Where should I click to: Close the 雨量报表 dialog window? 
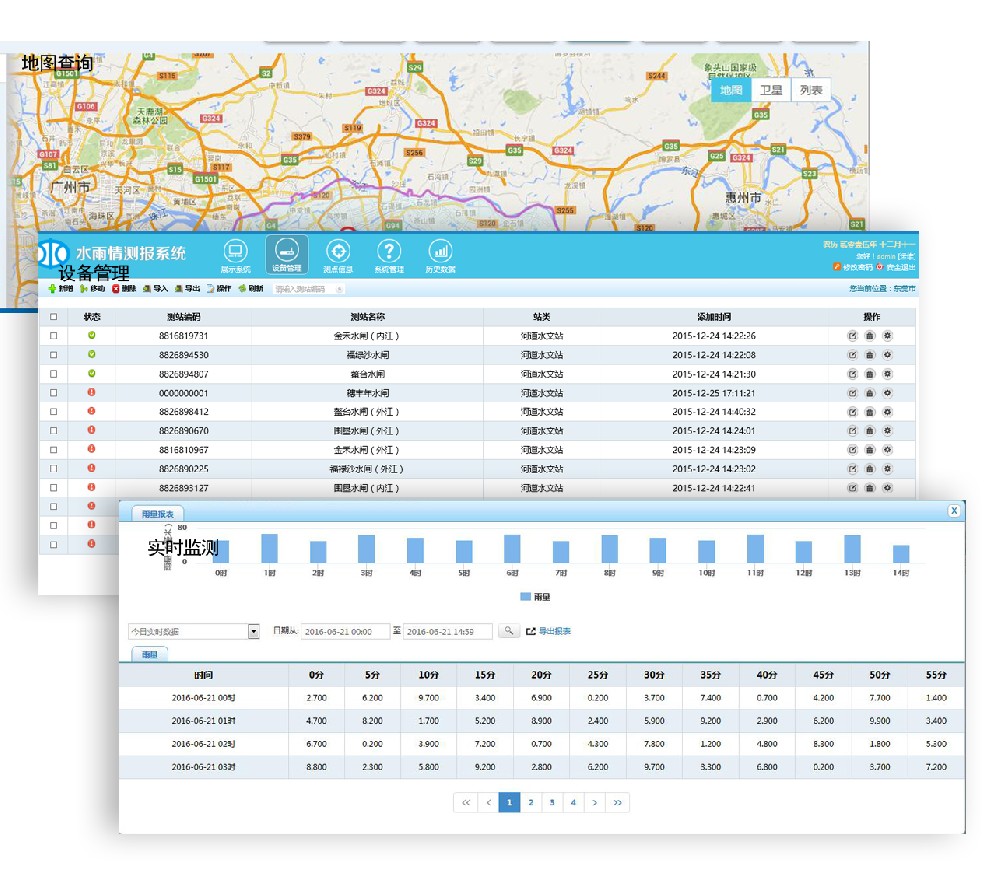click(954, 510)
